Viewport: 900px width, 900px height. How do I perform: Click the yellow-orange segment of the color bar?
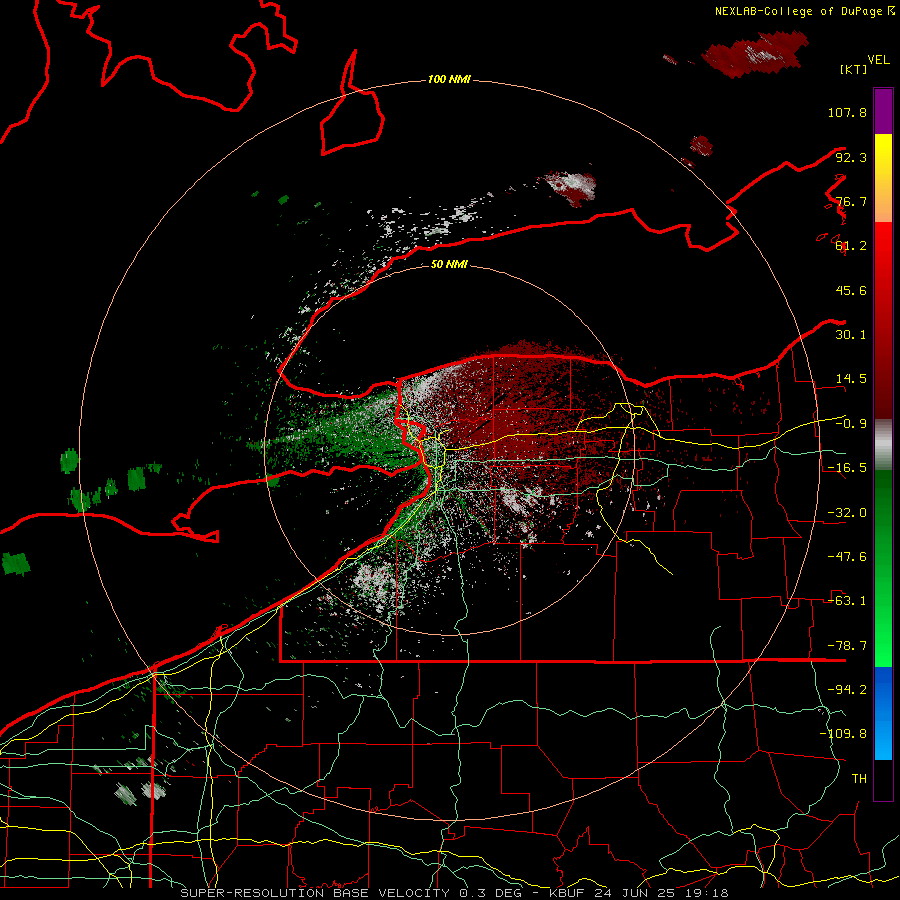tap(883, 178)
